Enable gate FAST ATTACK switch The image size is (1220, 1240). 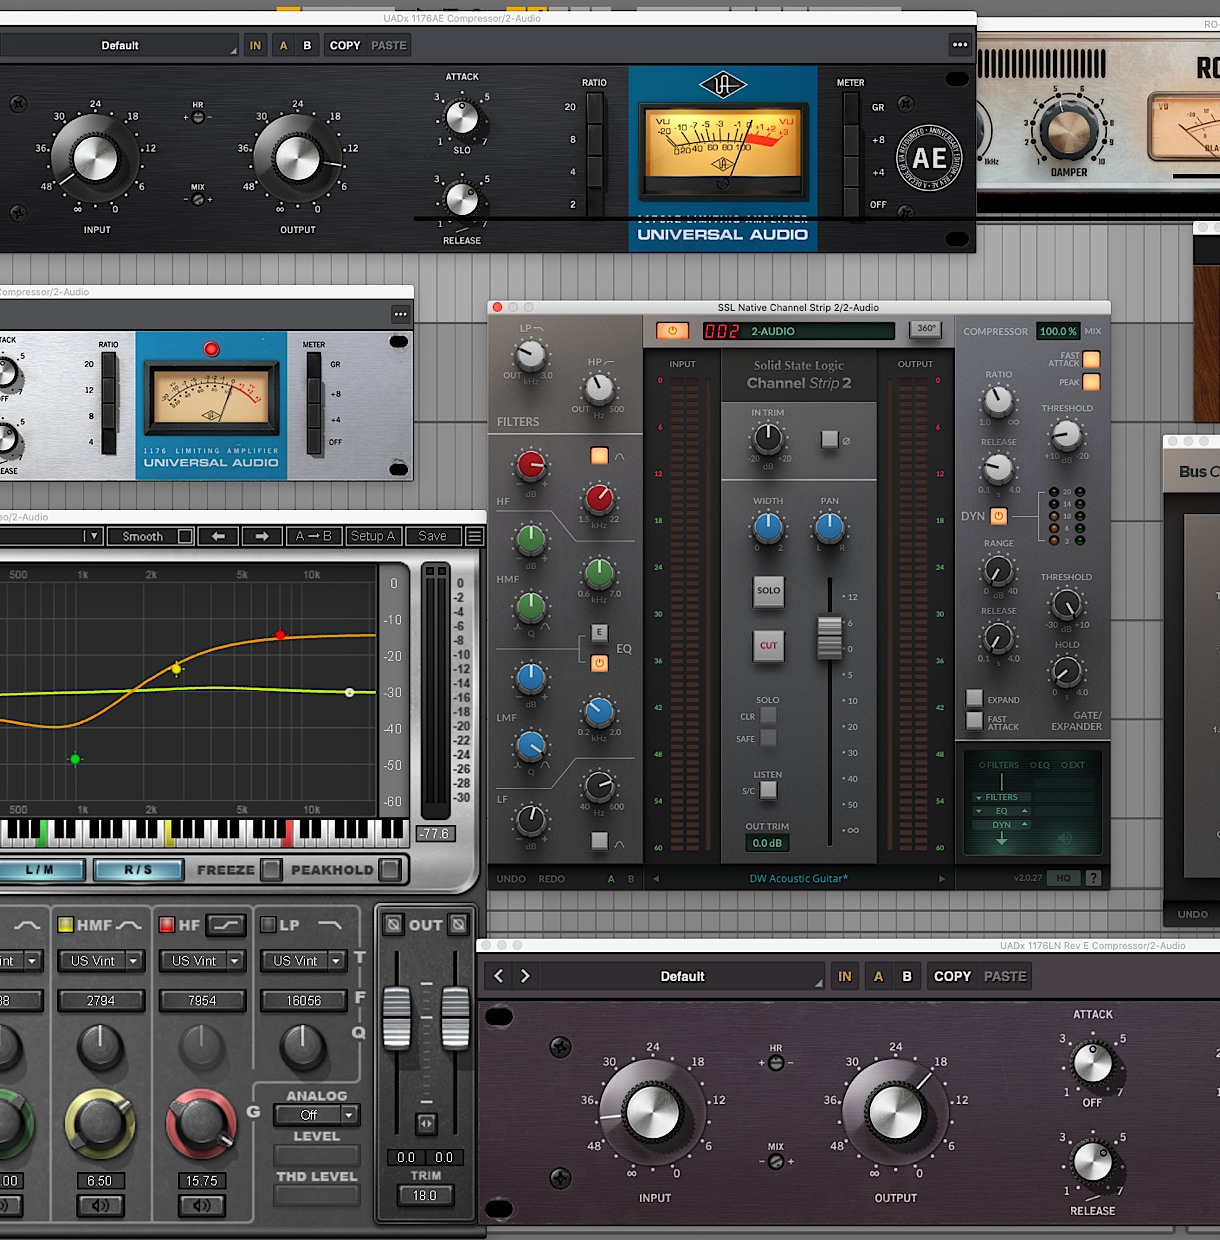pyautogui.click(x=974, y=720)
